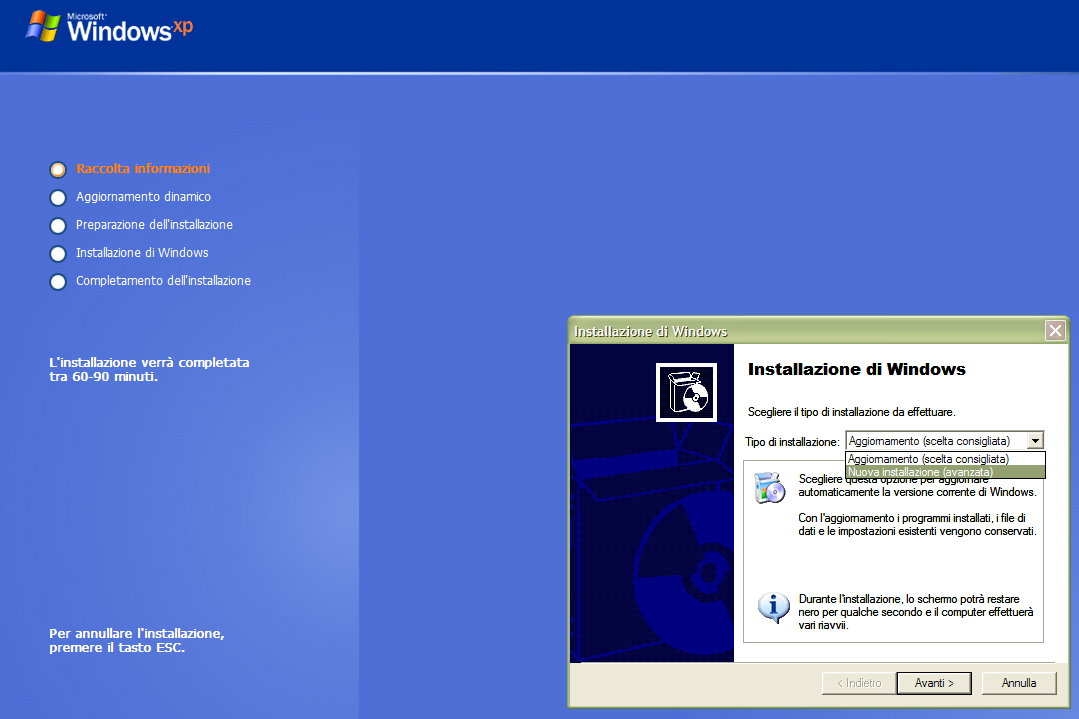Cancel setup with the Annulla button

click(1018, 683)
